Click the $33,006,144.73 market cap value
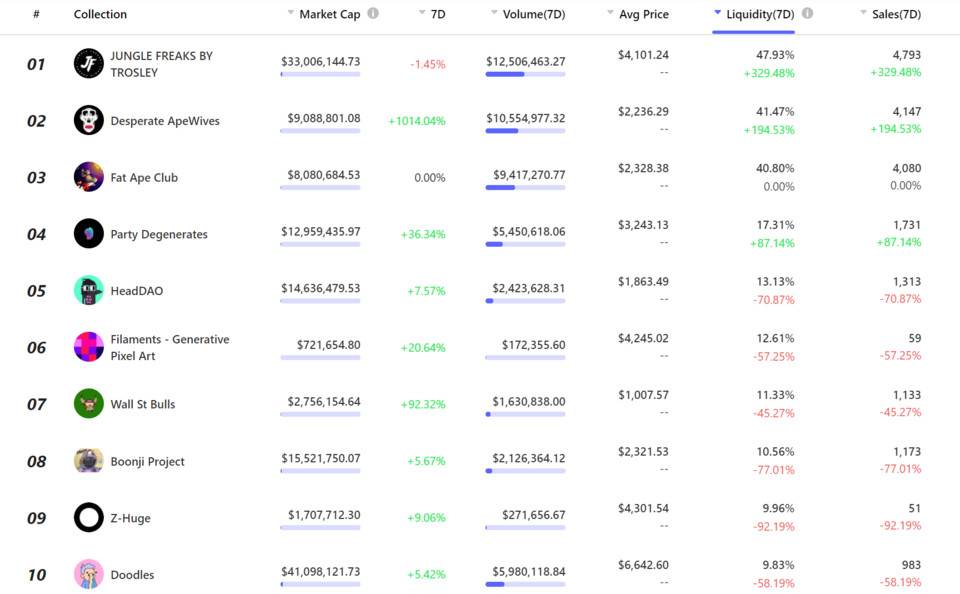Image resolution: width=960 pixels, height=594 pixels. point(321,61)
